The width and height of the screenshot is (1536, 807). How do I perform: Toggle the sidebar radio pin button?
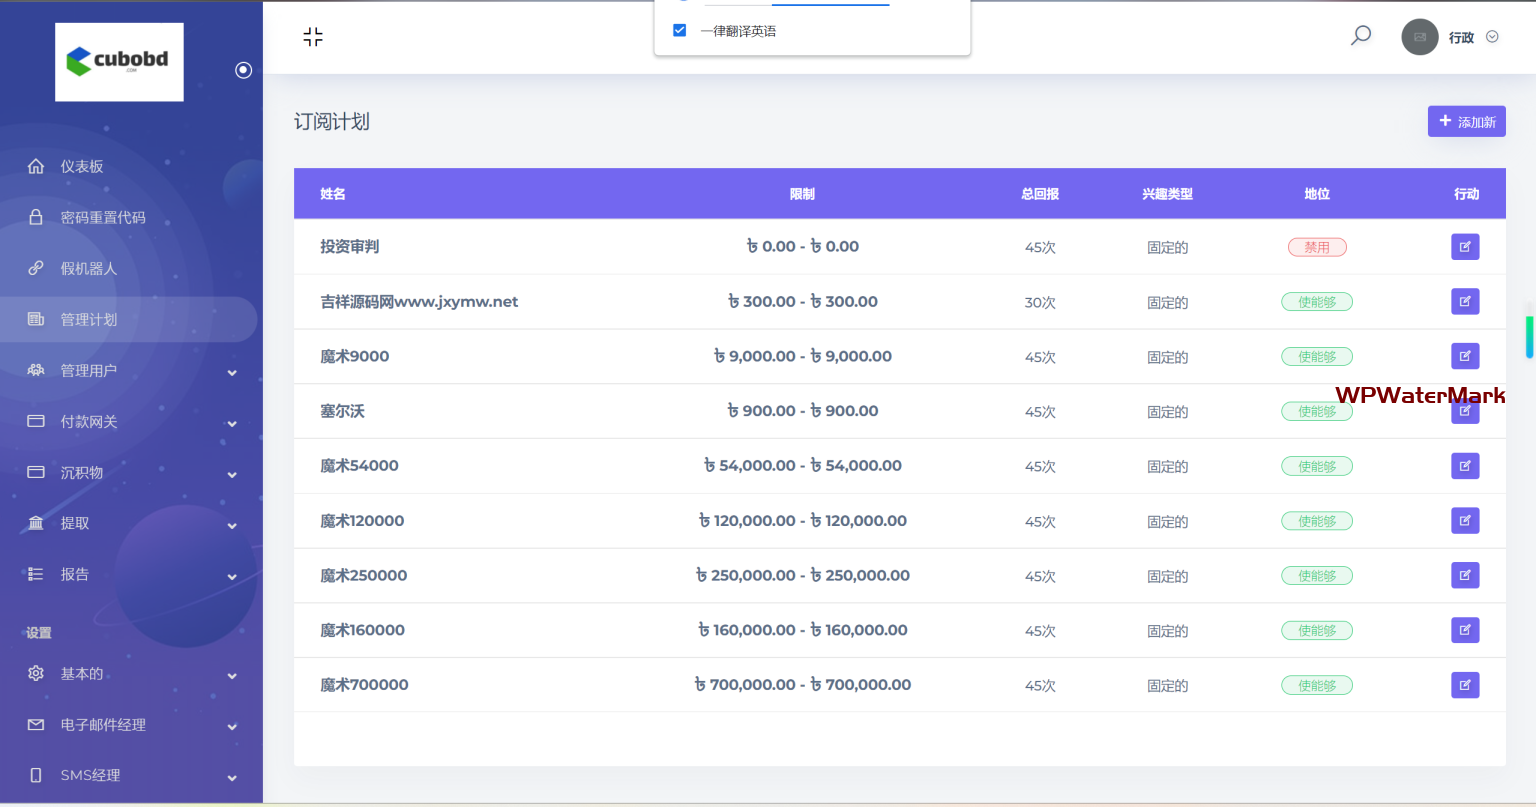(243, 70)
